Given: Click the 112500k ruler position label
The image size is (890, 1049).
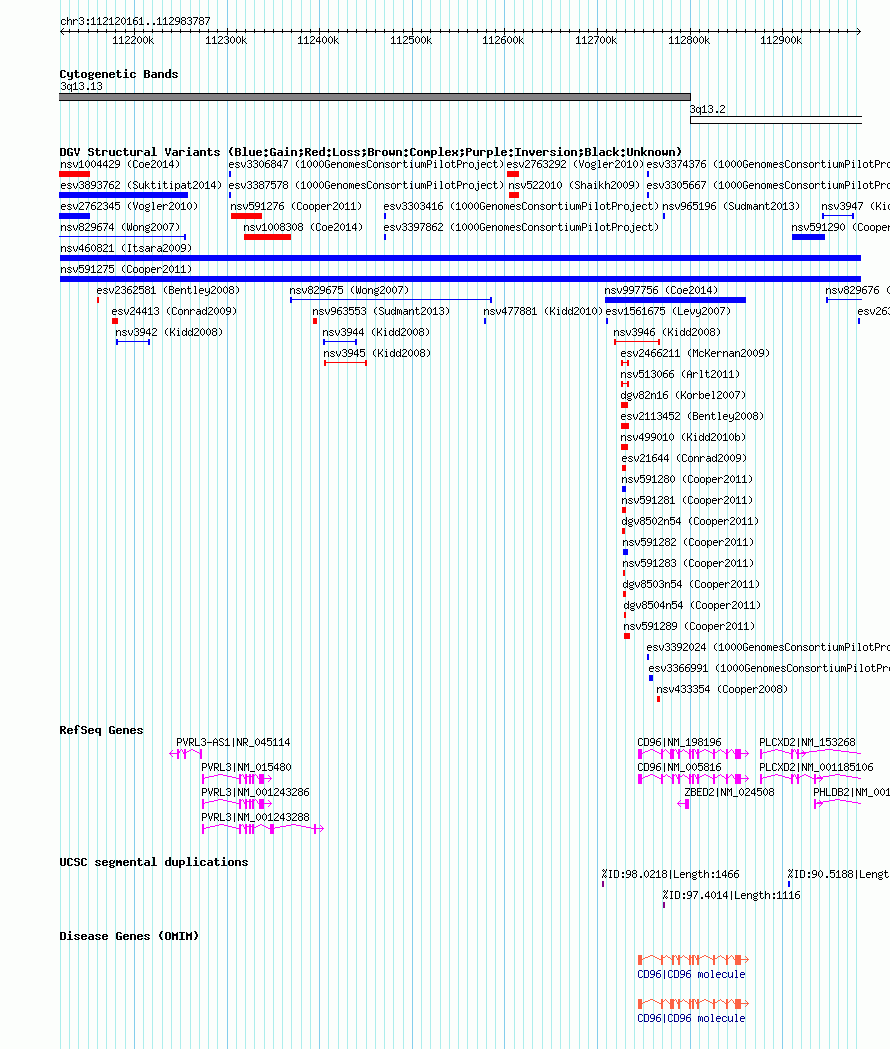Looking at the screenshot, I should point(411,41).
